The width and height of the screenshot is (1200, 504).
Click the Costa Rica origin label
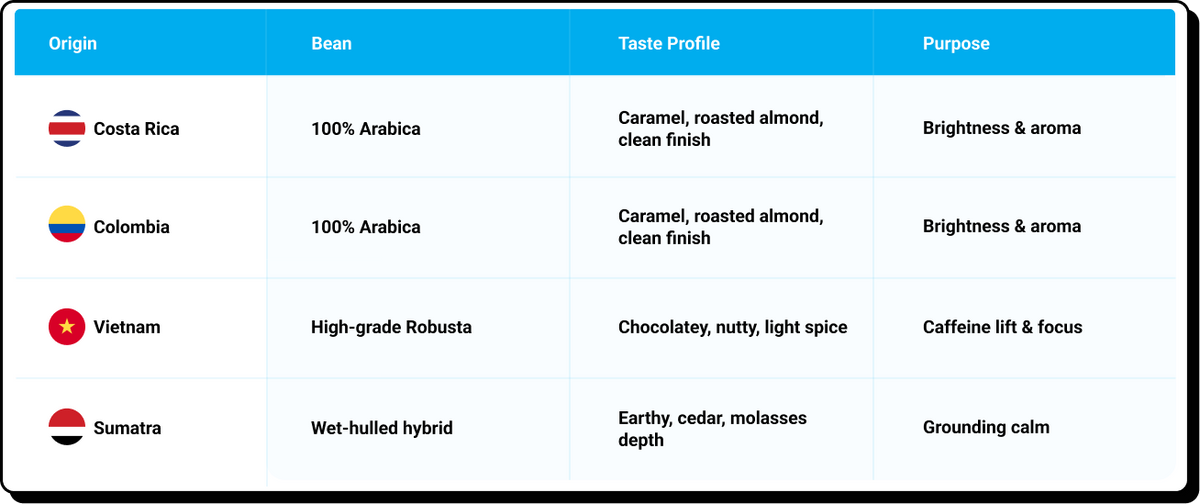pos(137,129)
